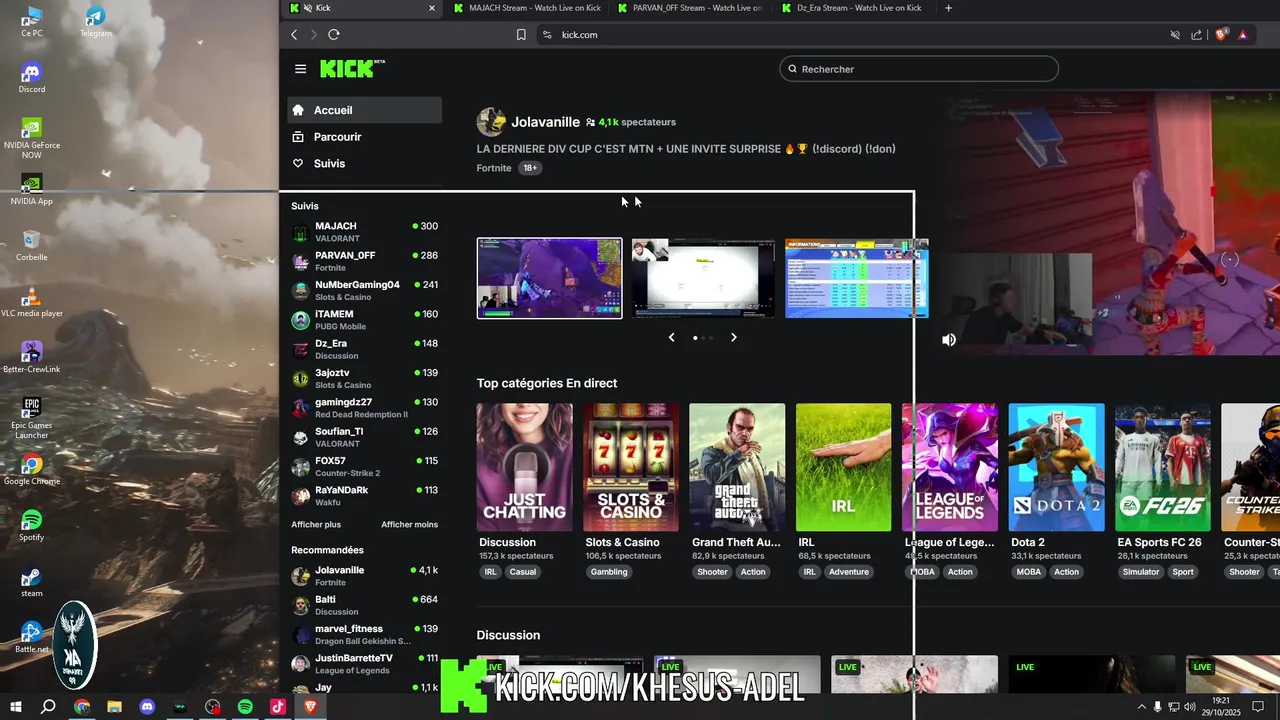The width and height of the screenshot is (1280, 720).
Task: Open OBS Studio from the taskbar
Action: [213, 706]
